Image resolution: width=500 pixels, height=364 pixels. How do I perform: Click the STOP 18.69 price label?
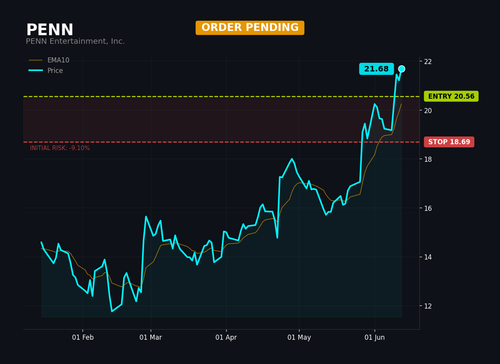[449, 142]
